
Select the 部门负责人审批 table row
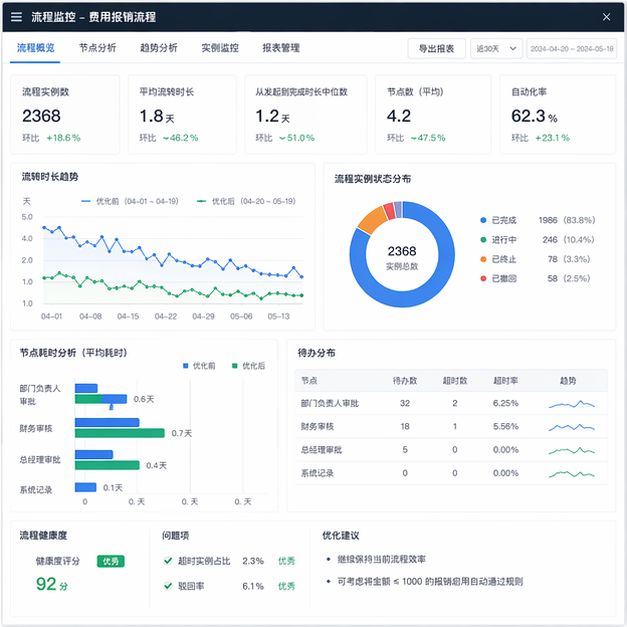(451, 403)
